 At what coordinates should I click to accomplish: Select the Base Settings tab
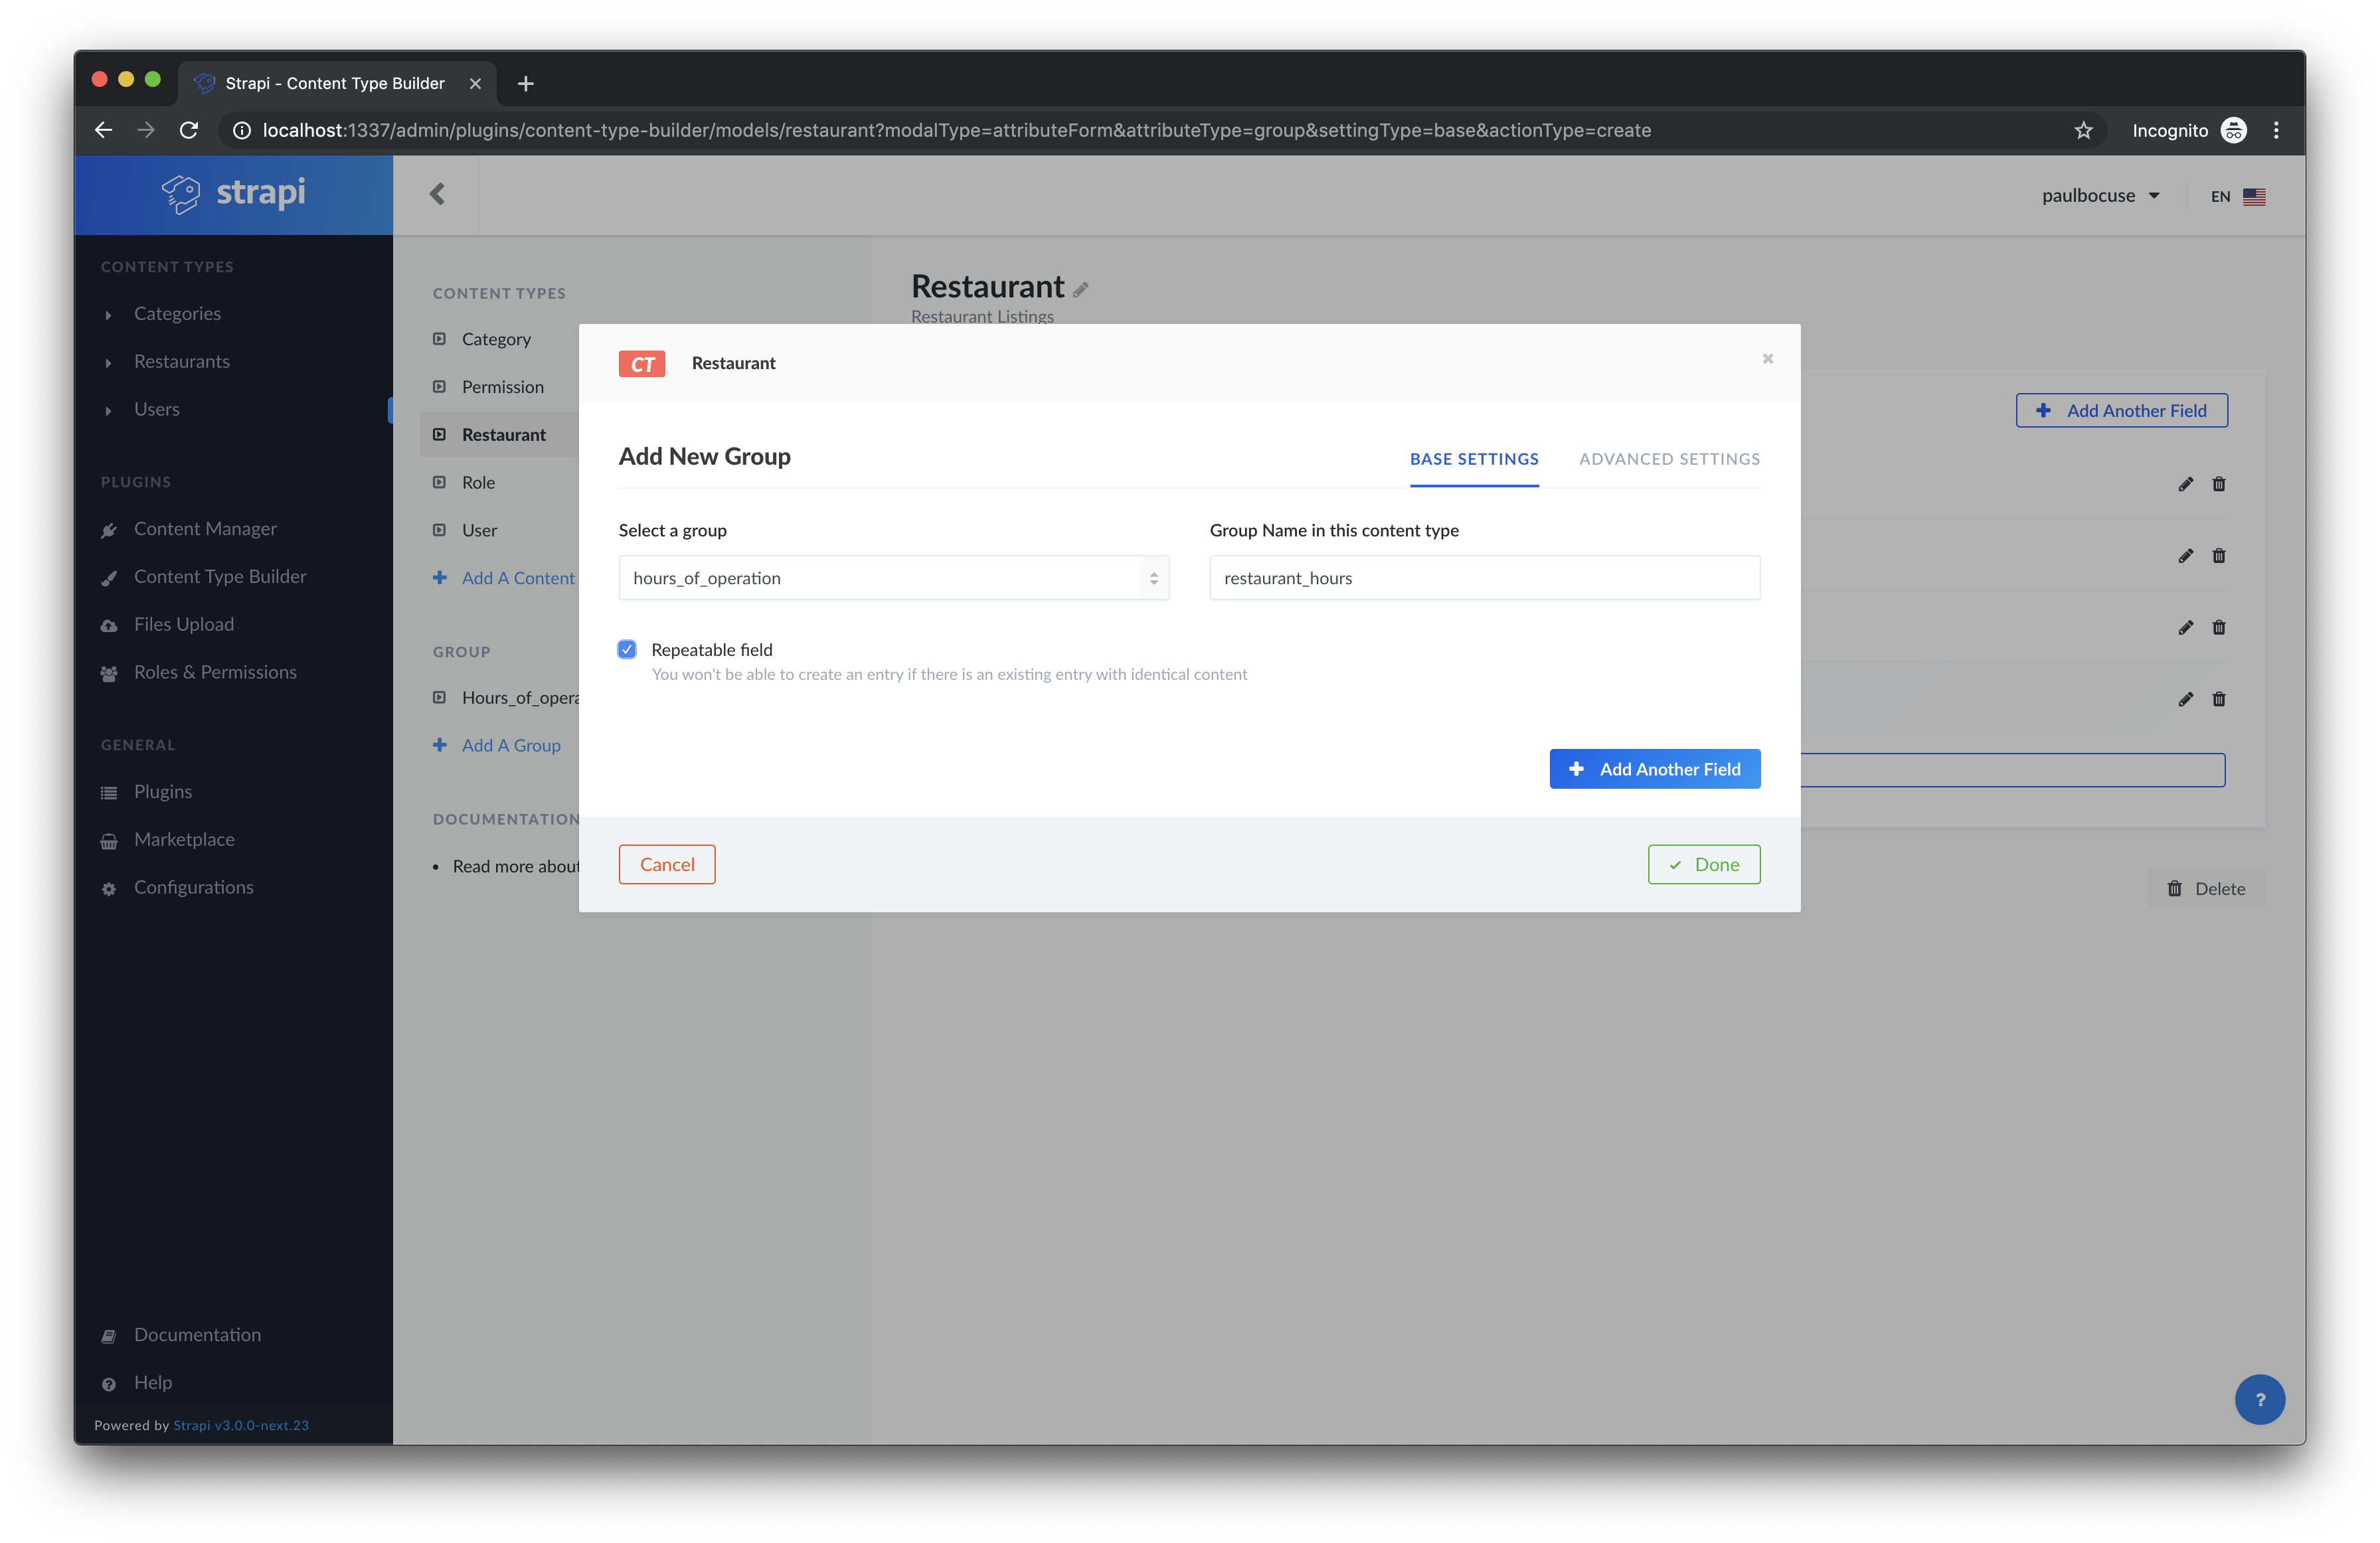(1474, 459)
